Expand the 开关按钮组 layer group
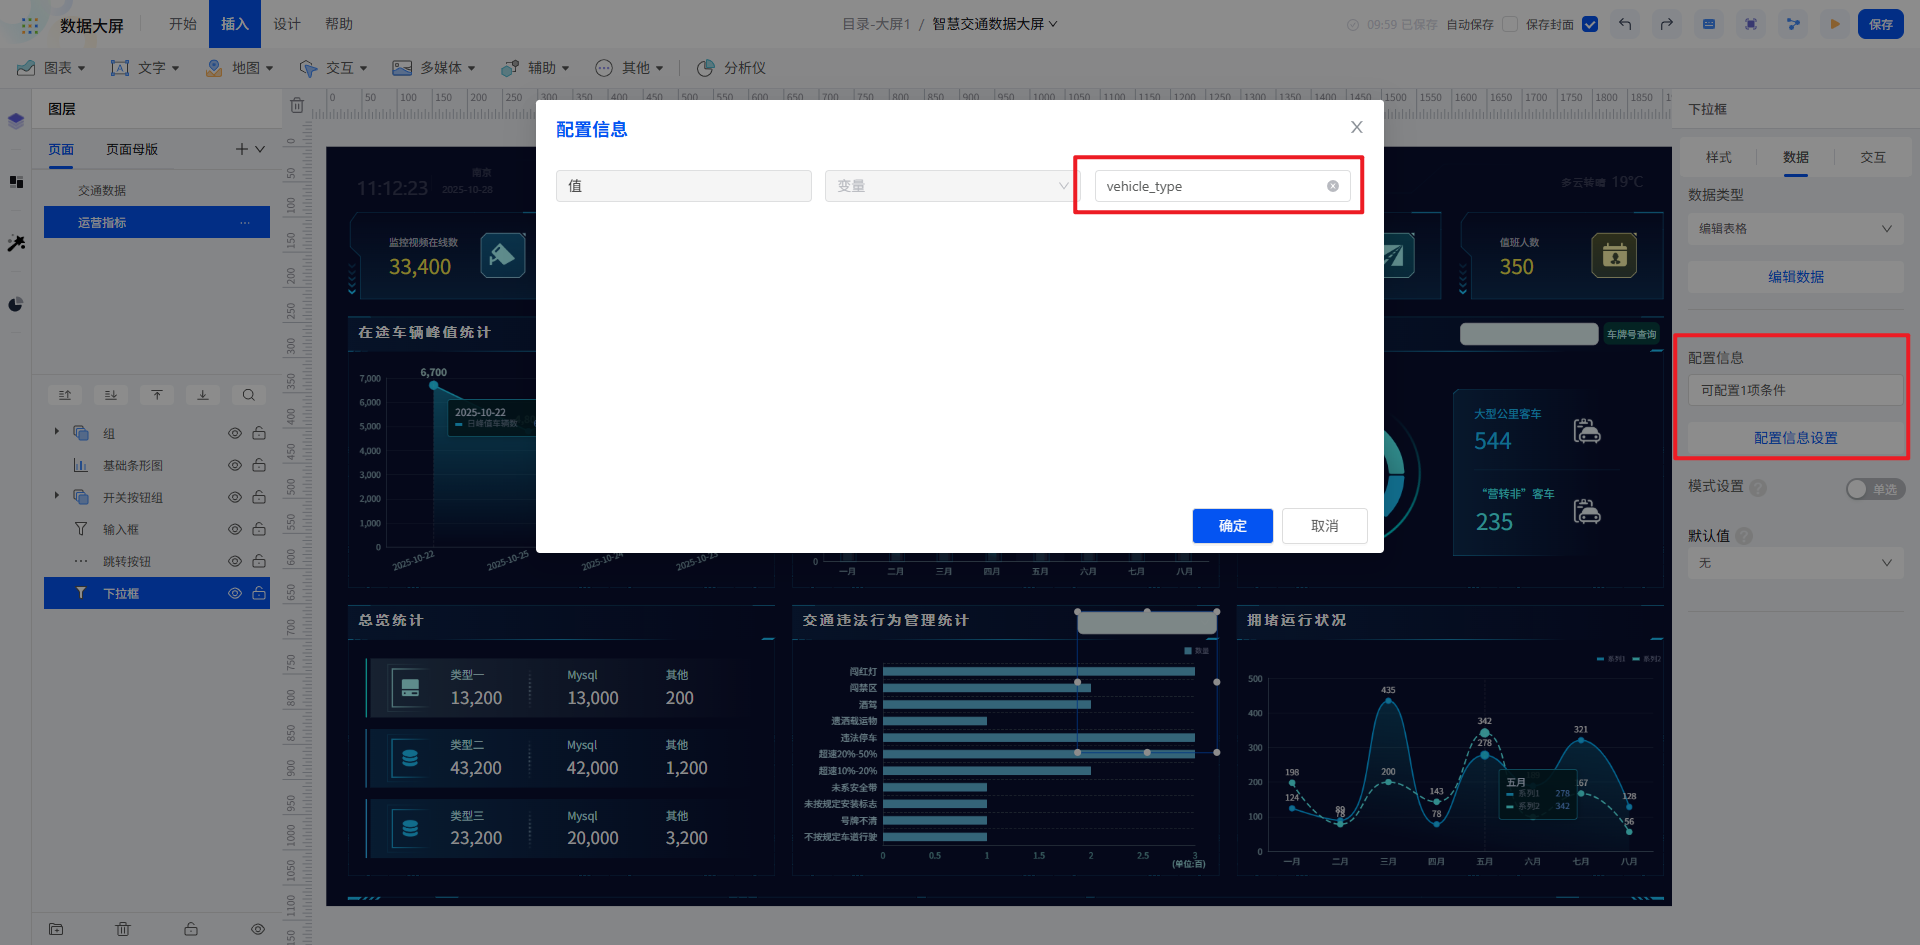The width and height of the screenshot is (1920, 945). (57, 496)
